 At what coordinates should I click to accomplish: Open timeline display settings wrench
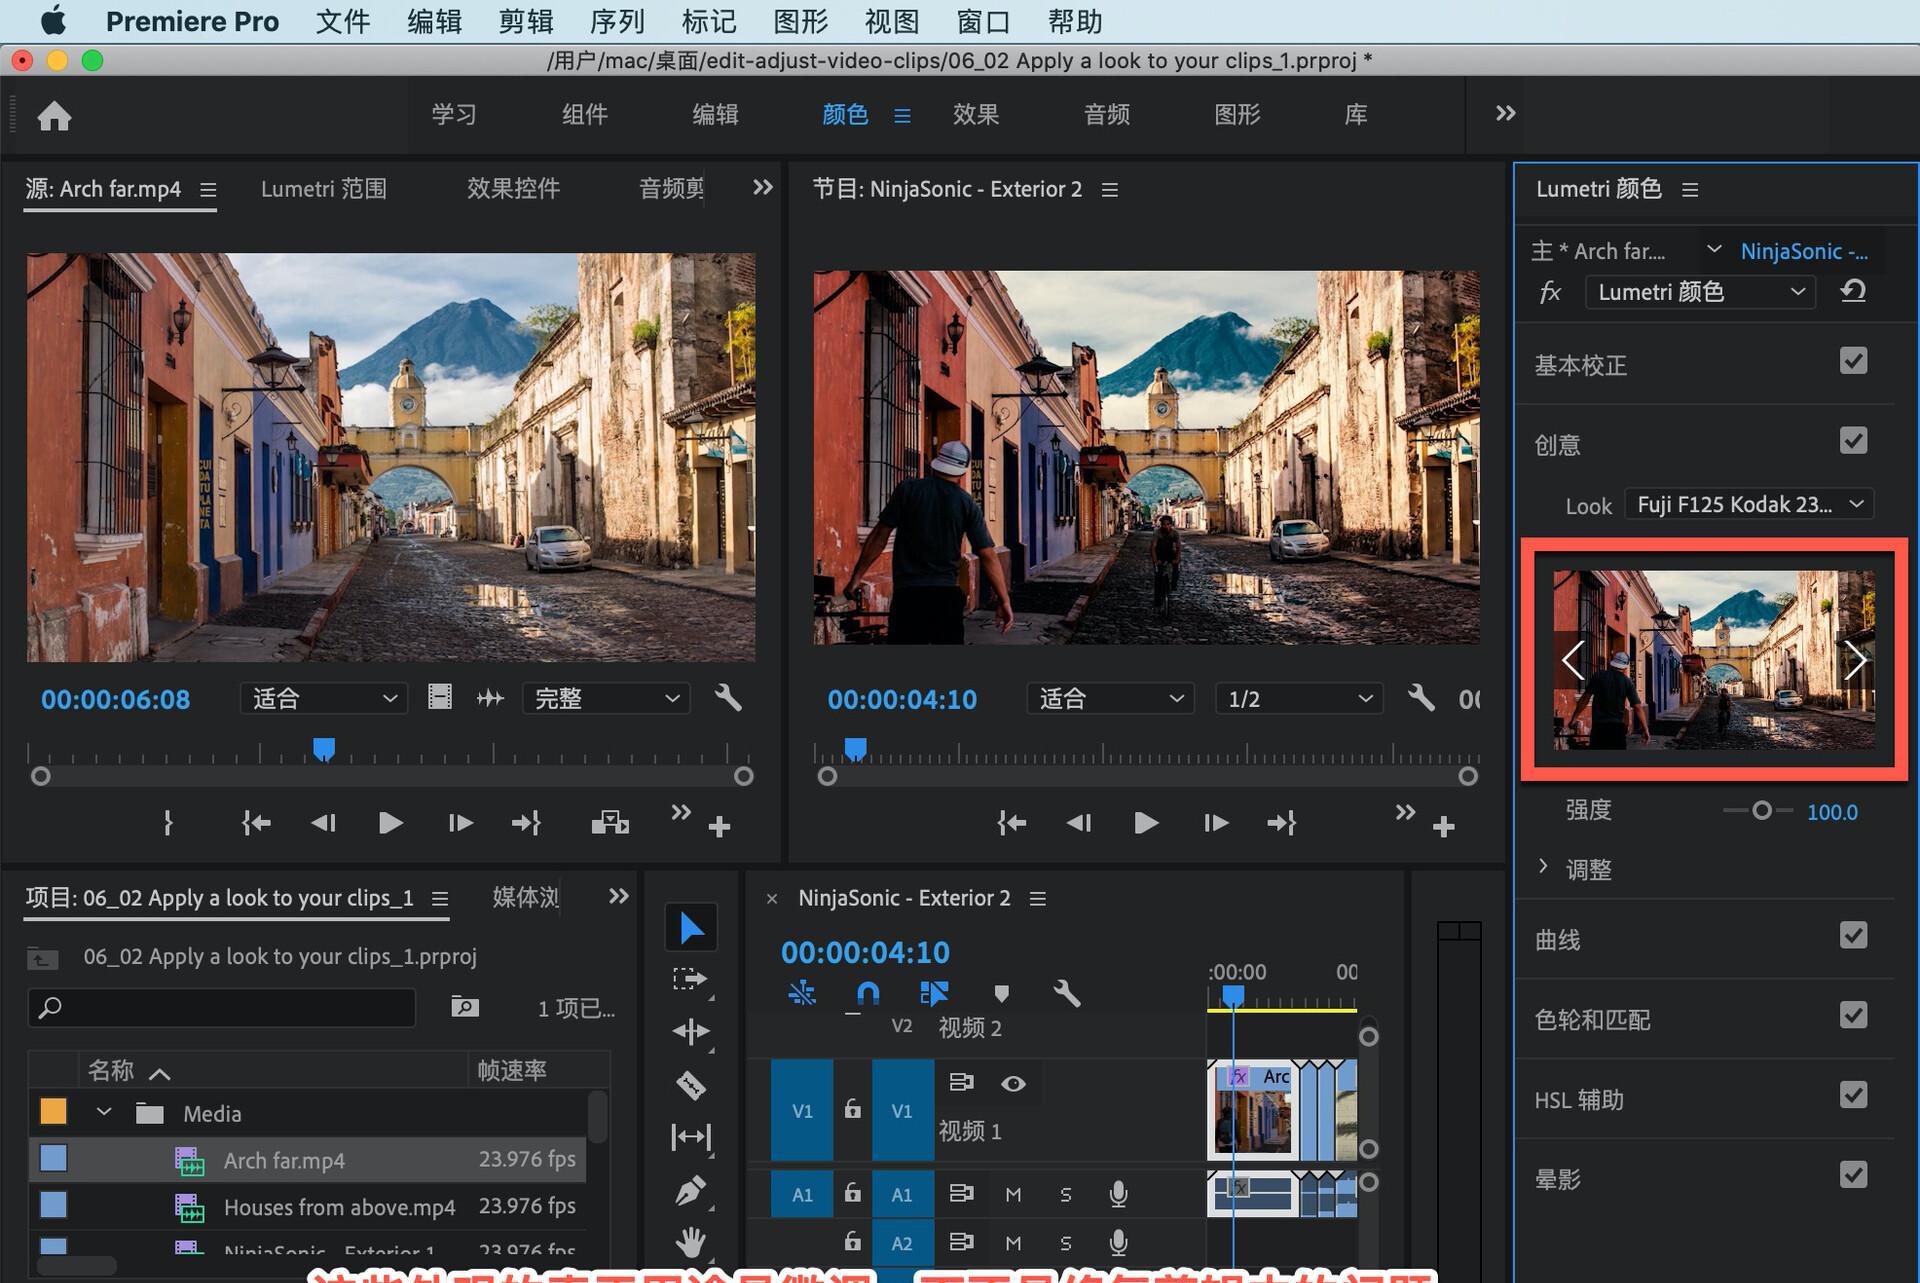click(1067, 993)
